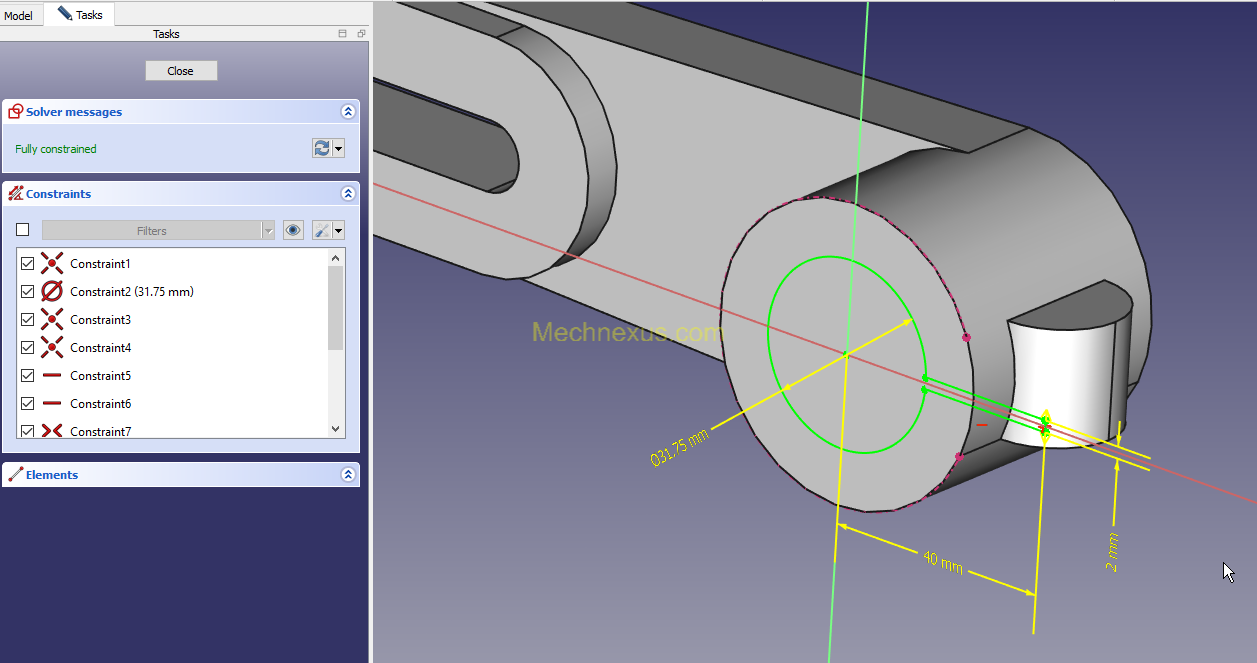Select the Constraint3 label text

coord(100,320)
